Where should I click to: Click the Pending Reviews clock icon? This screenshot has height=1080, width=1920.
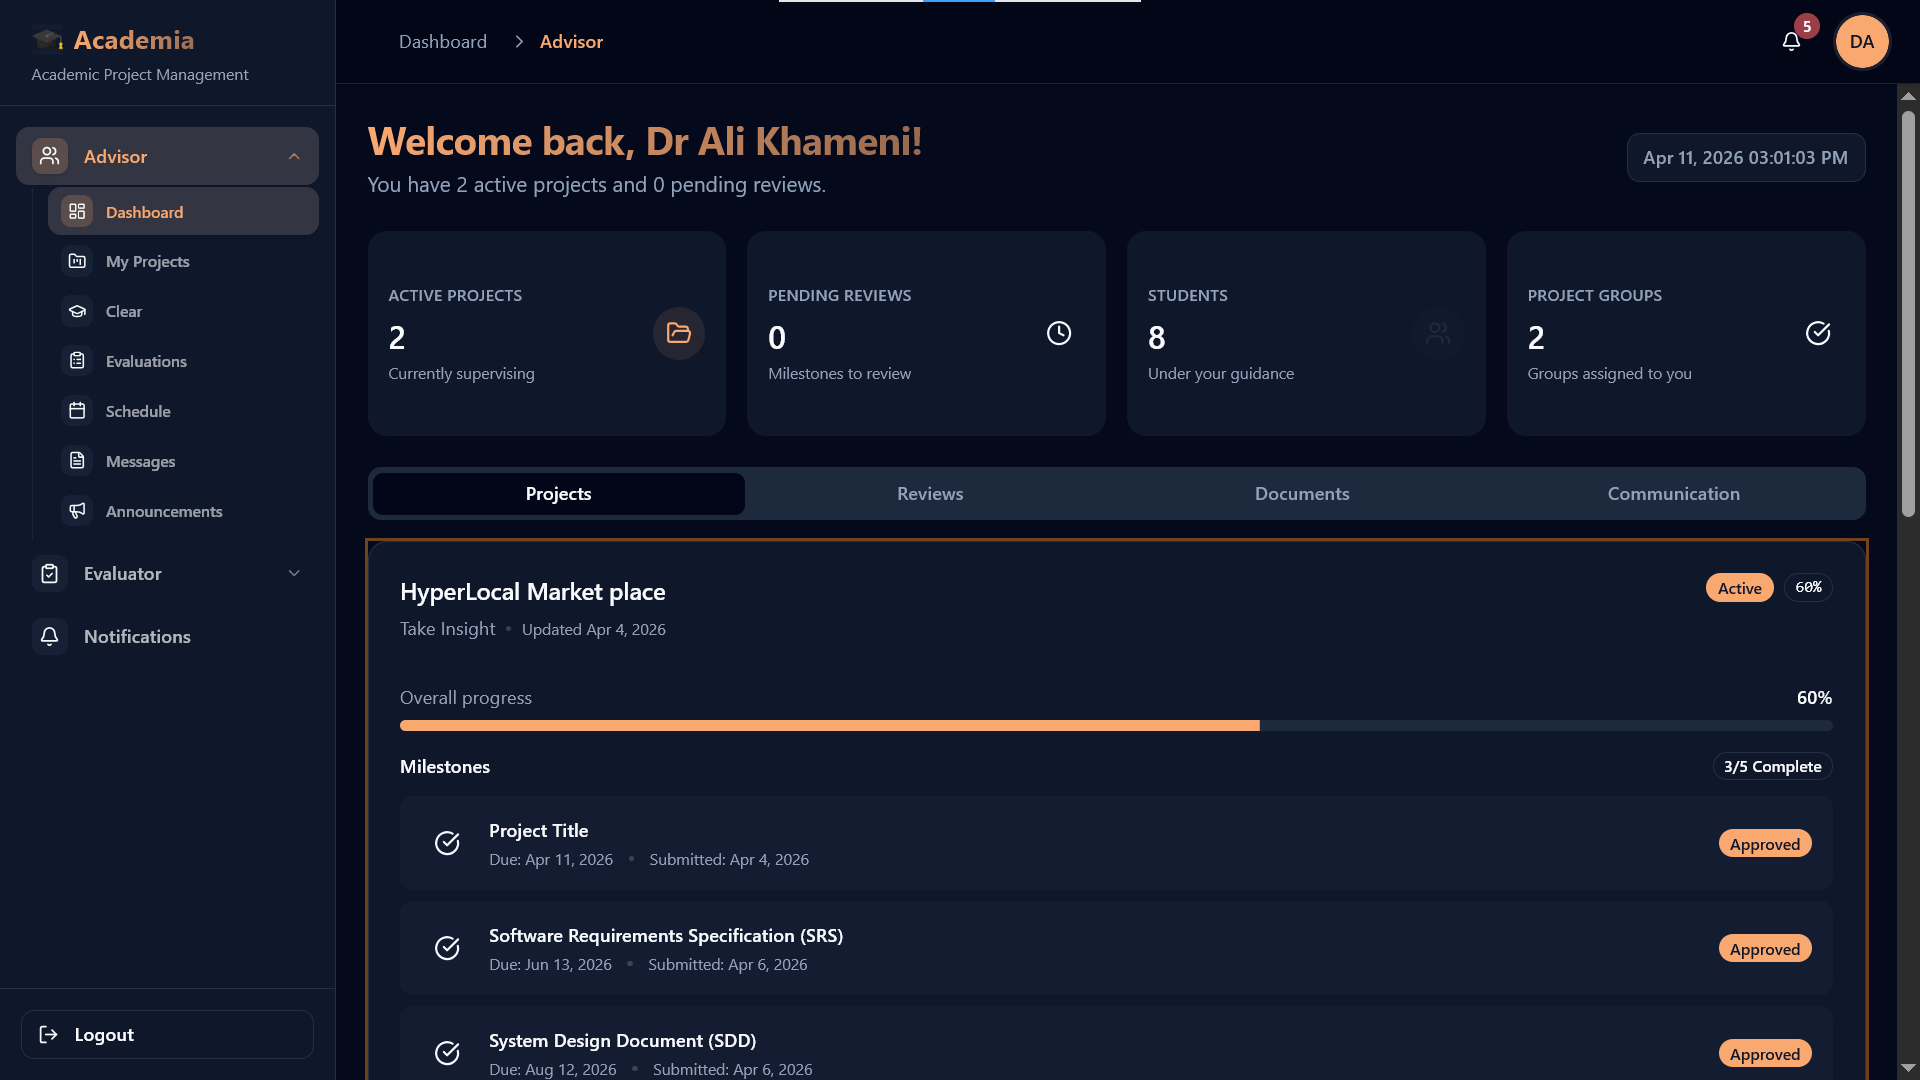point(1059,333)
